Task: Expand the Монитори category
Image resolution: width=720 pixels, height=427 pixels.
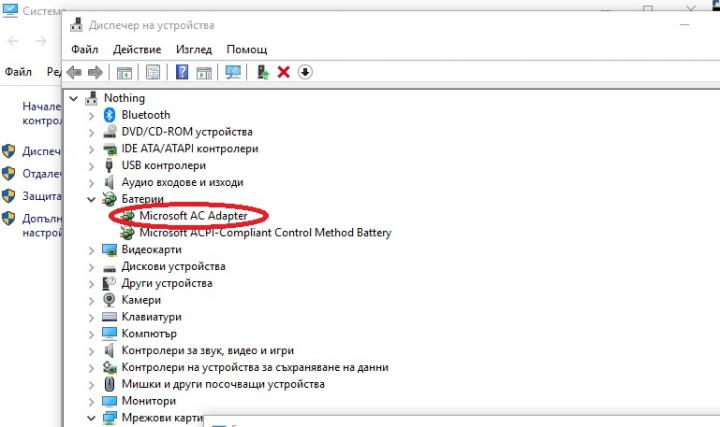Action: click(91, 401)
